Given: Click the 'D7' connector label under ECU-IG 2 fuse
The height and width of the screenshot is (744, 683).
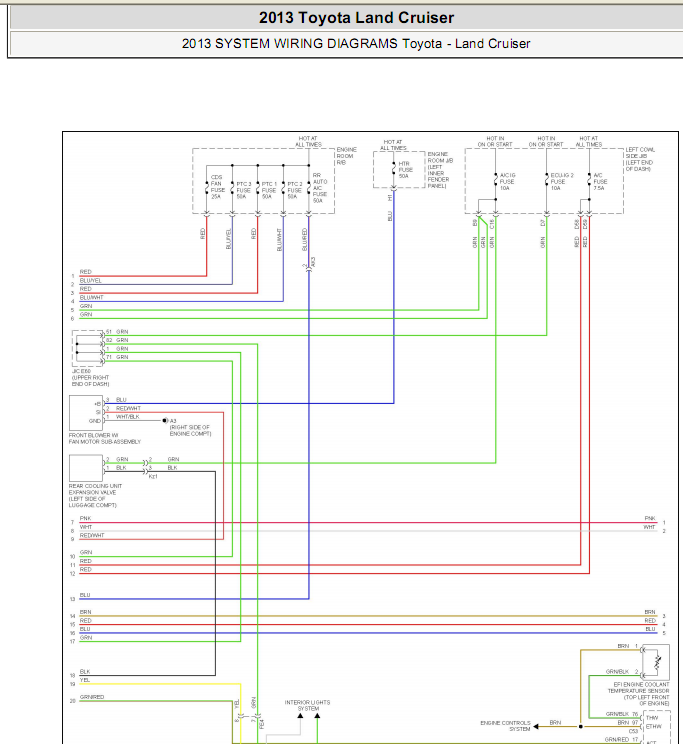Looking at the screenshot, I should [543, 222].
